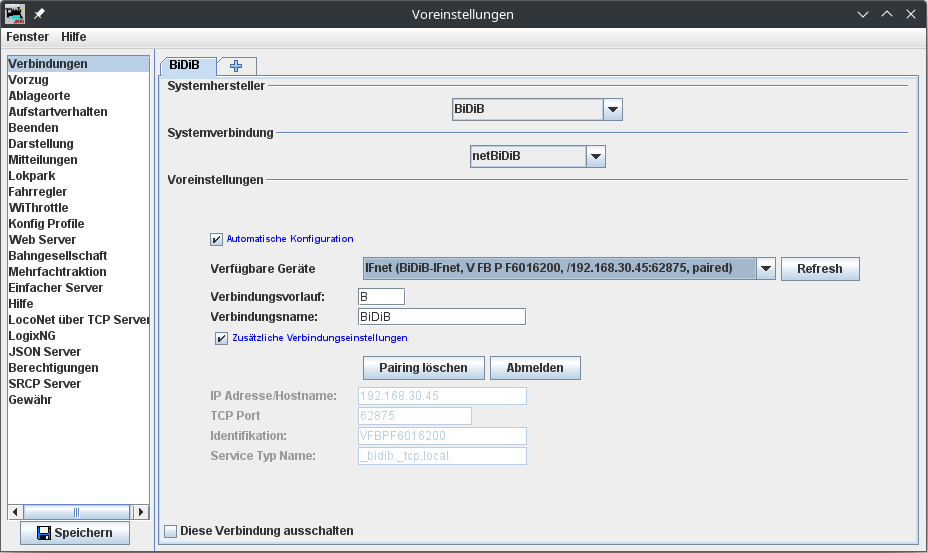928x553 pixels.
Task: Select Mitteilungen in the sidebar list
Action: coord(78,160)
